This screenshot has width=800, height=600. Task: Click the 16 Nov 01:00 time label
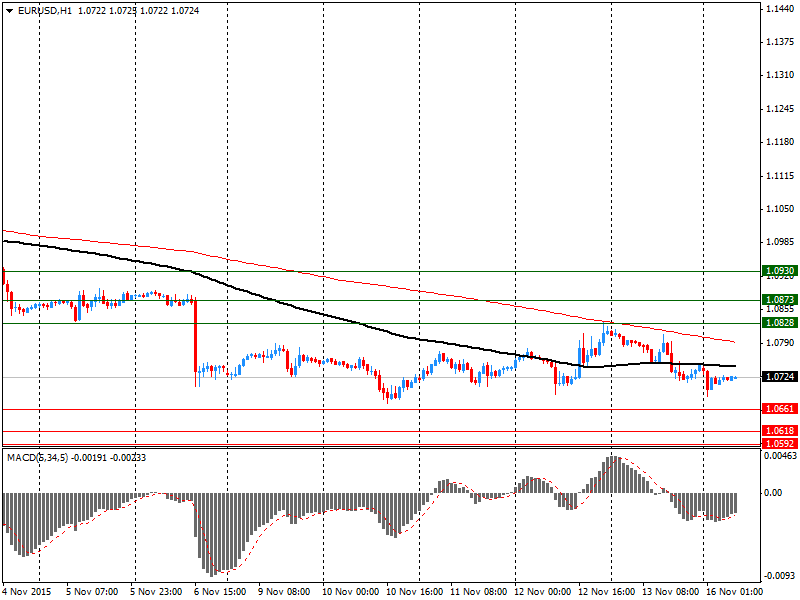pyautogui.click(x=734, y=592)
